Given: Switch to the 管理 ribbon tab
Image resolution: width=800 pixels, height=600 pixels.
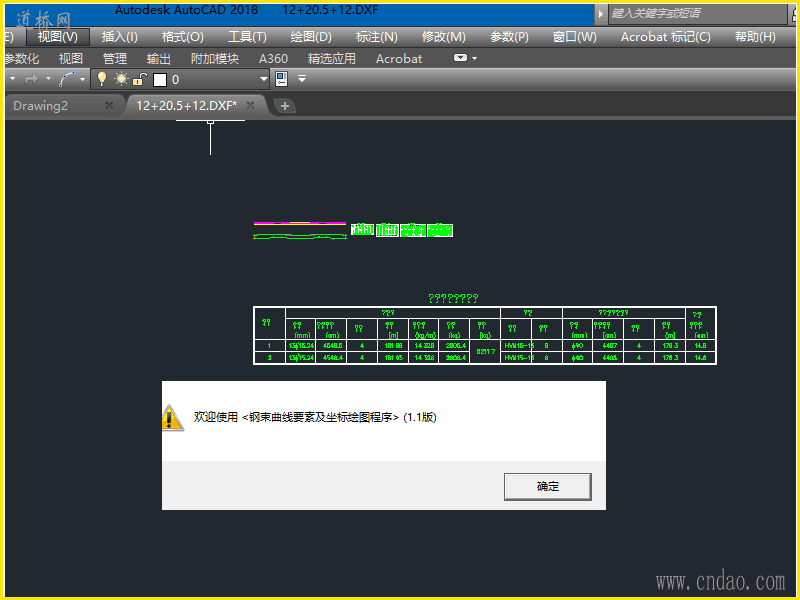Looking at the screenshot, I should tap(115, 59).
